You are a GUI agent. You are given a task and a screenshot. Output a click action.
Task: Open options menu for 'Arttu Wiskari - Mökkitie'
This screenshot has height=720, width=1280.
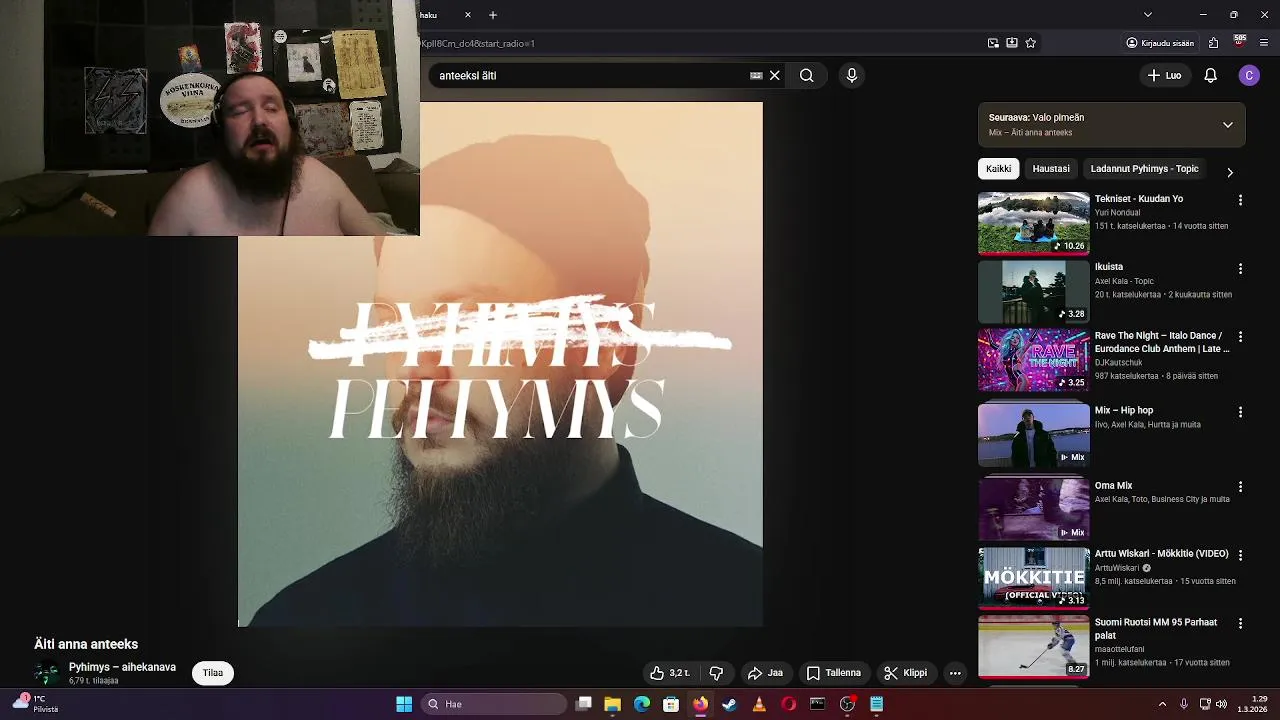coord(1240,555)
